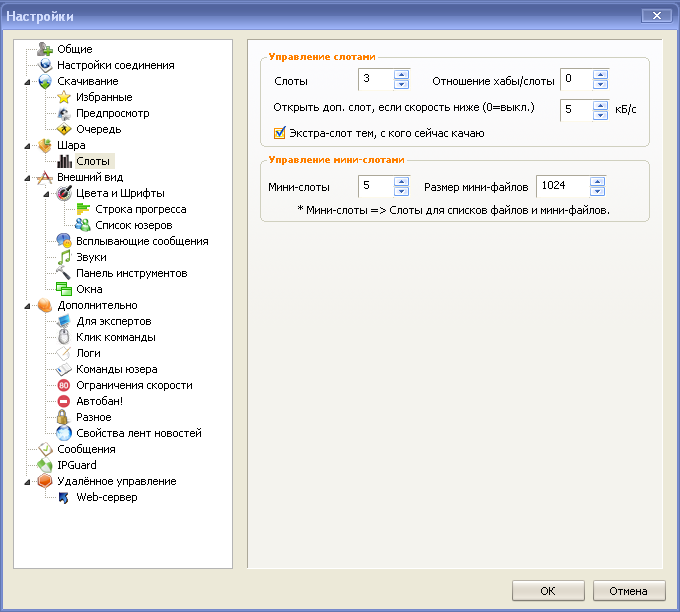Click the Клик комманды mouse icon
This screenshot has height=612, width=680.
point(64,337)
